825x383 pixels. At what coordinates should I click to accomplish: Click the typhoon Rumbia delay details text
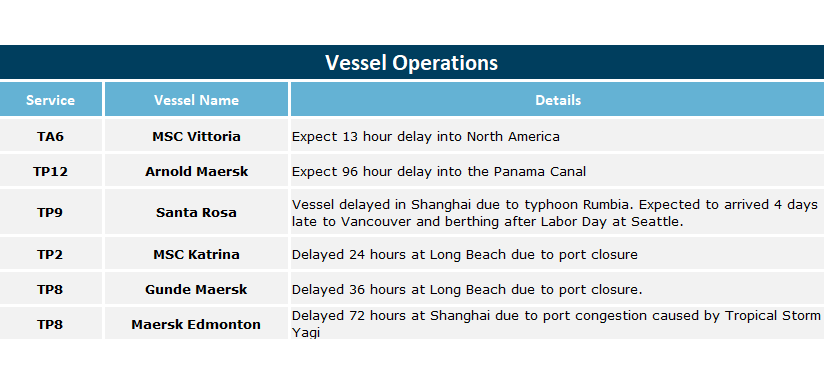point(555,213)
